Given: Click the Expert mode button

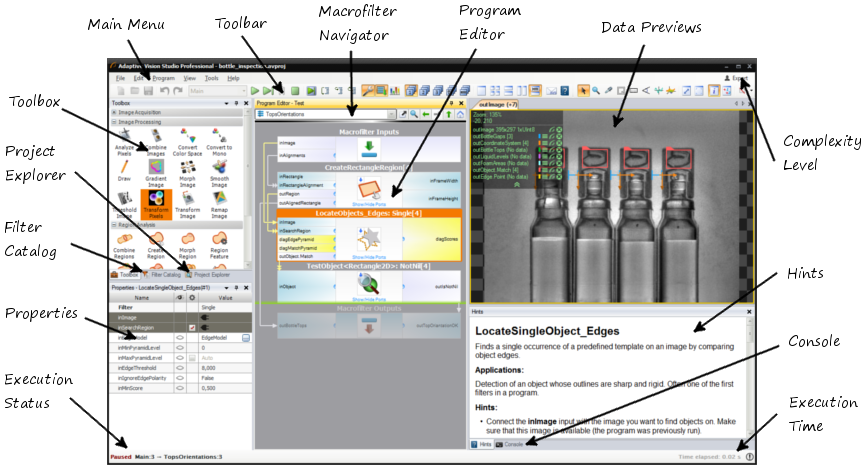Looking at the screenshot, I should point(736,78).
